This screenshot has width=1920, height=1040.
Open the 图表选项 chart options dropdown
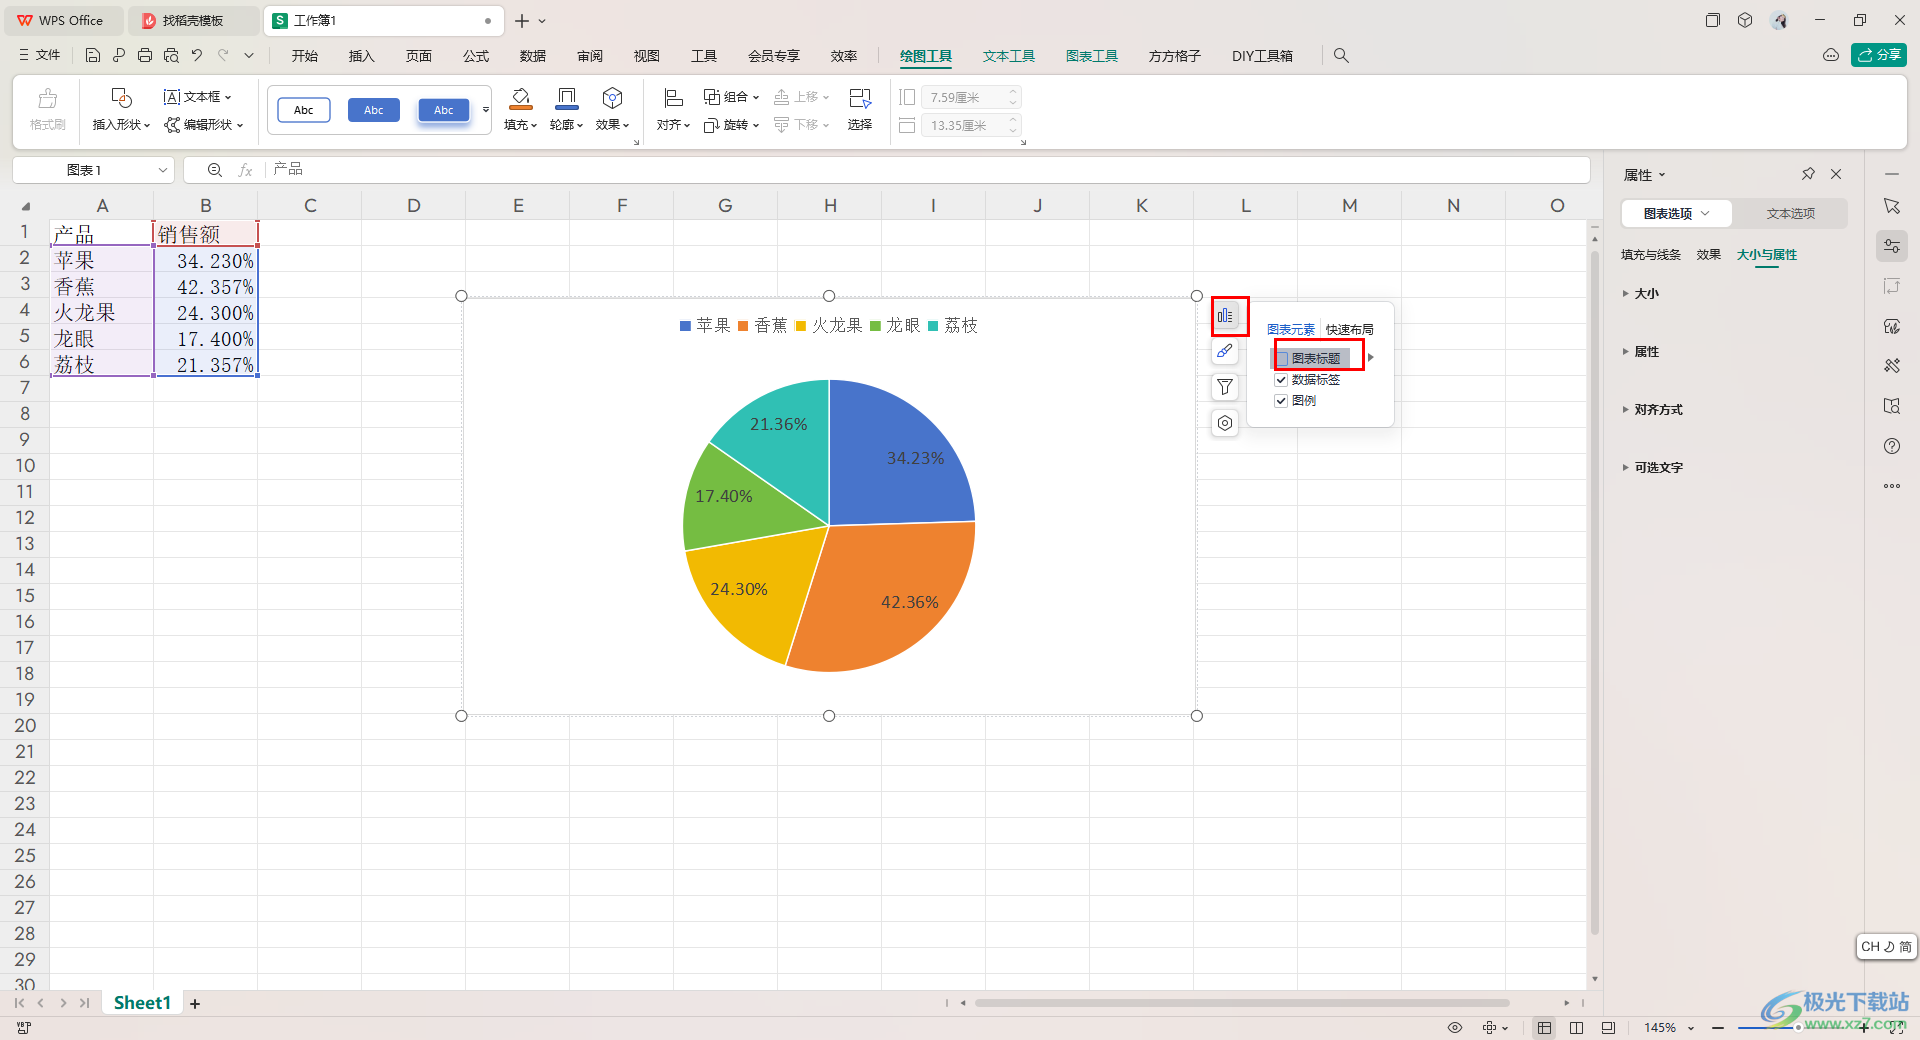[x=1677, y=213]
